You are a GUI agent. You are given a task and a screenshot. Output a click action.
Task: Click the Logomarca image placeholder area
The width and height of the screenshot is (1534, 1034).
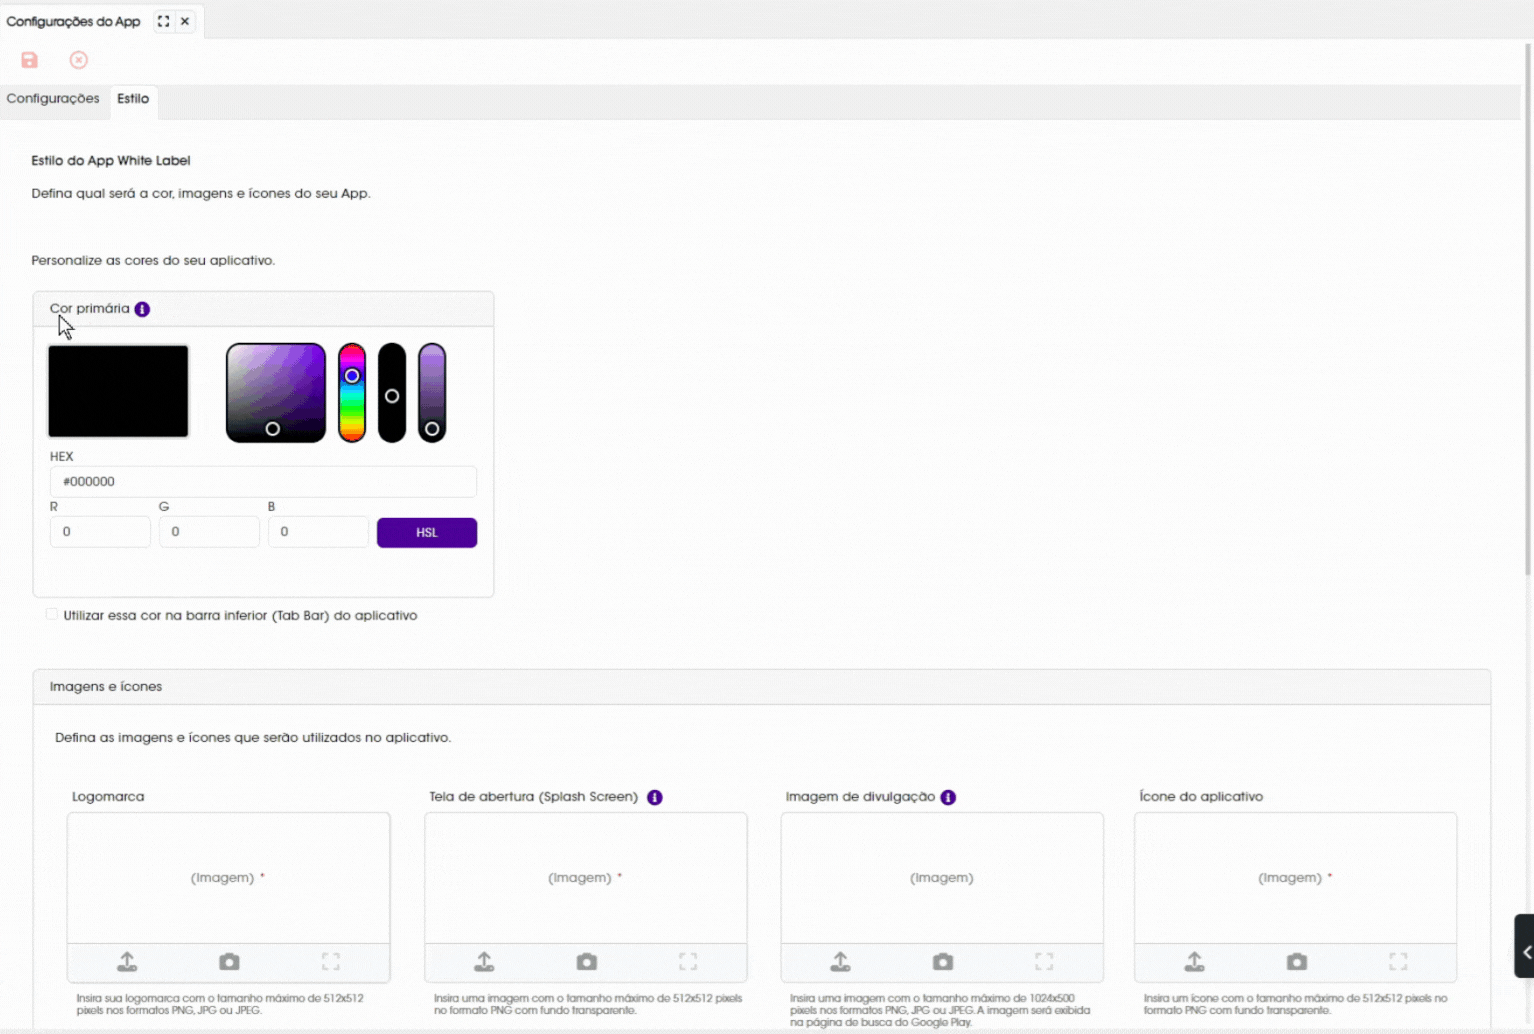[229, 878]
